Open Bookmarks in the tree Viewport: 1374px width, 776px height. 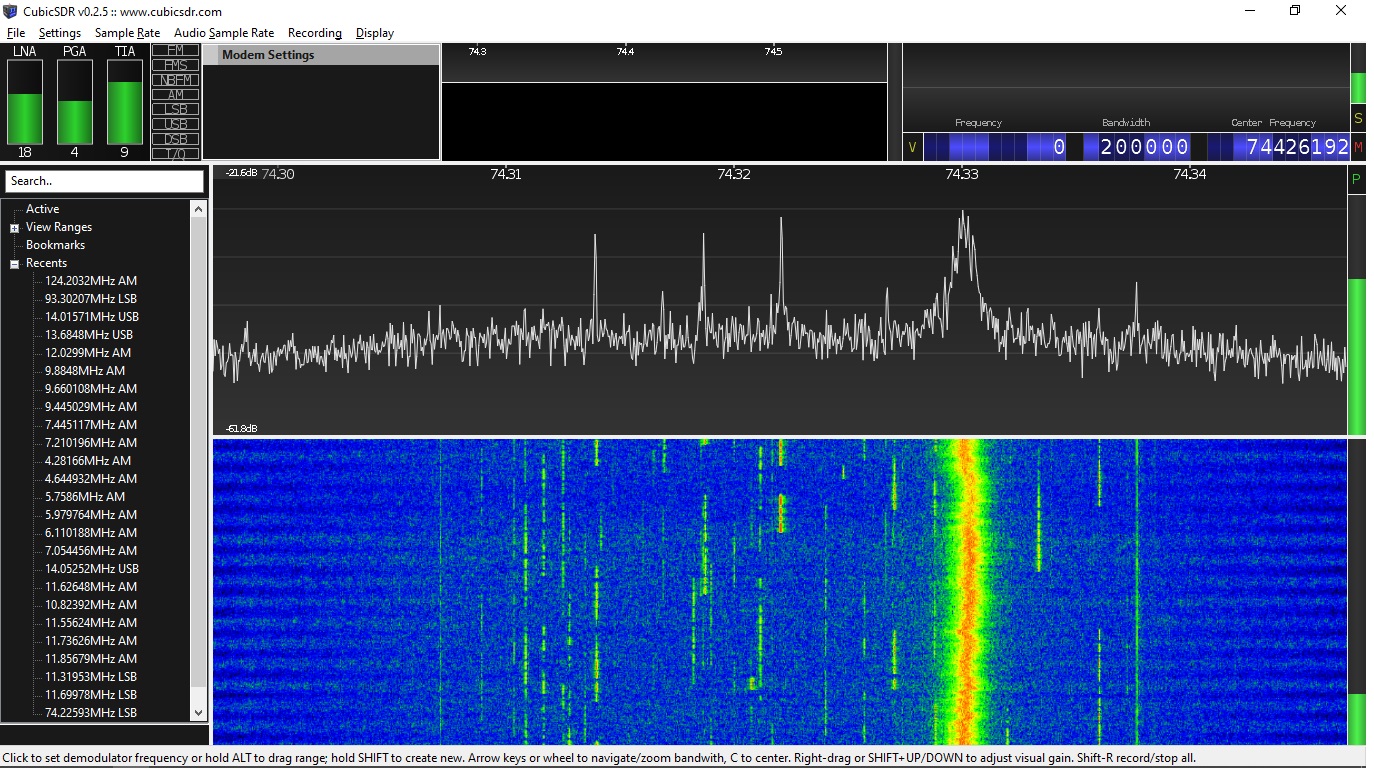(55, 245)
